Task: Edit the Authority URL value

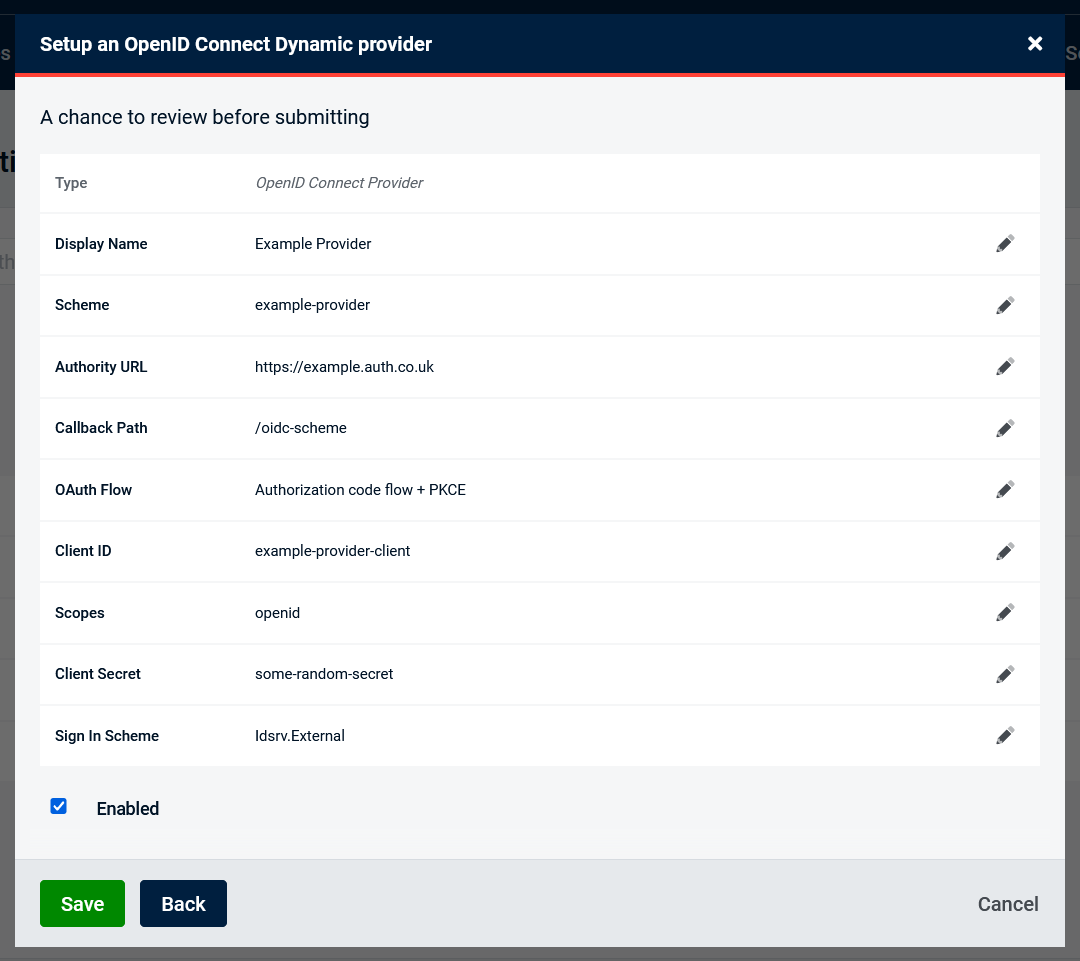Action: coord(1005,367)
